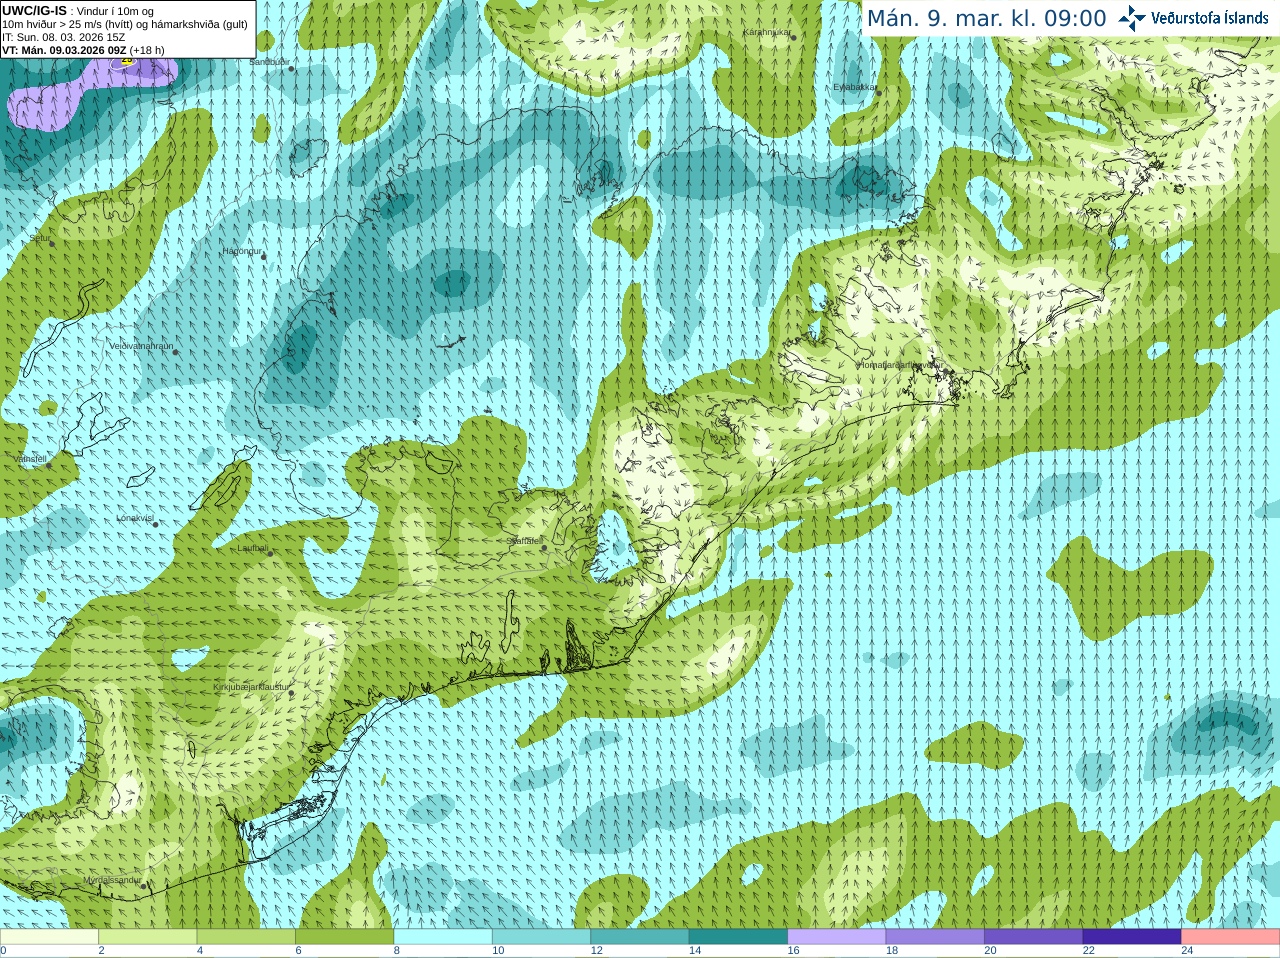This screenshot has height=958, width=1280.
Task: Click the 6–8 m/s olive green legend swatch
Action: 344,937
